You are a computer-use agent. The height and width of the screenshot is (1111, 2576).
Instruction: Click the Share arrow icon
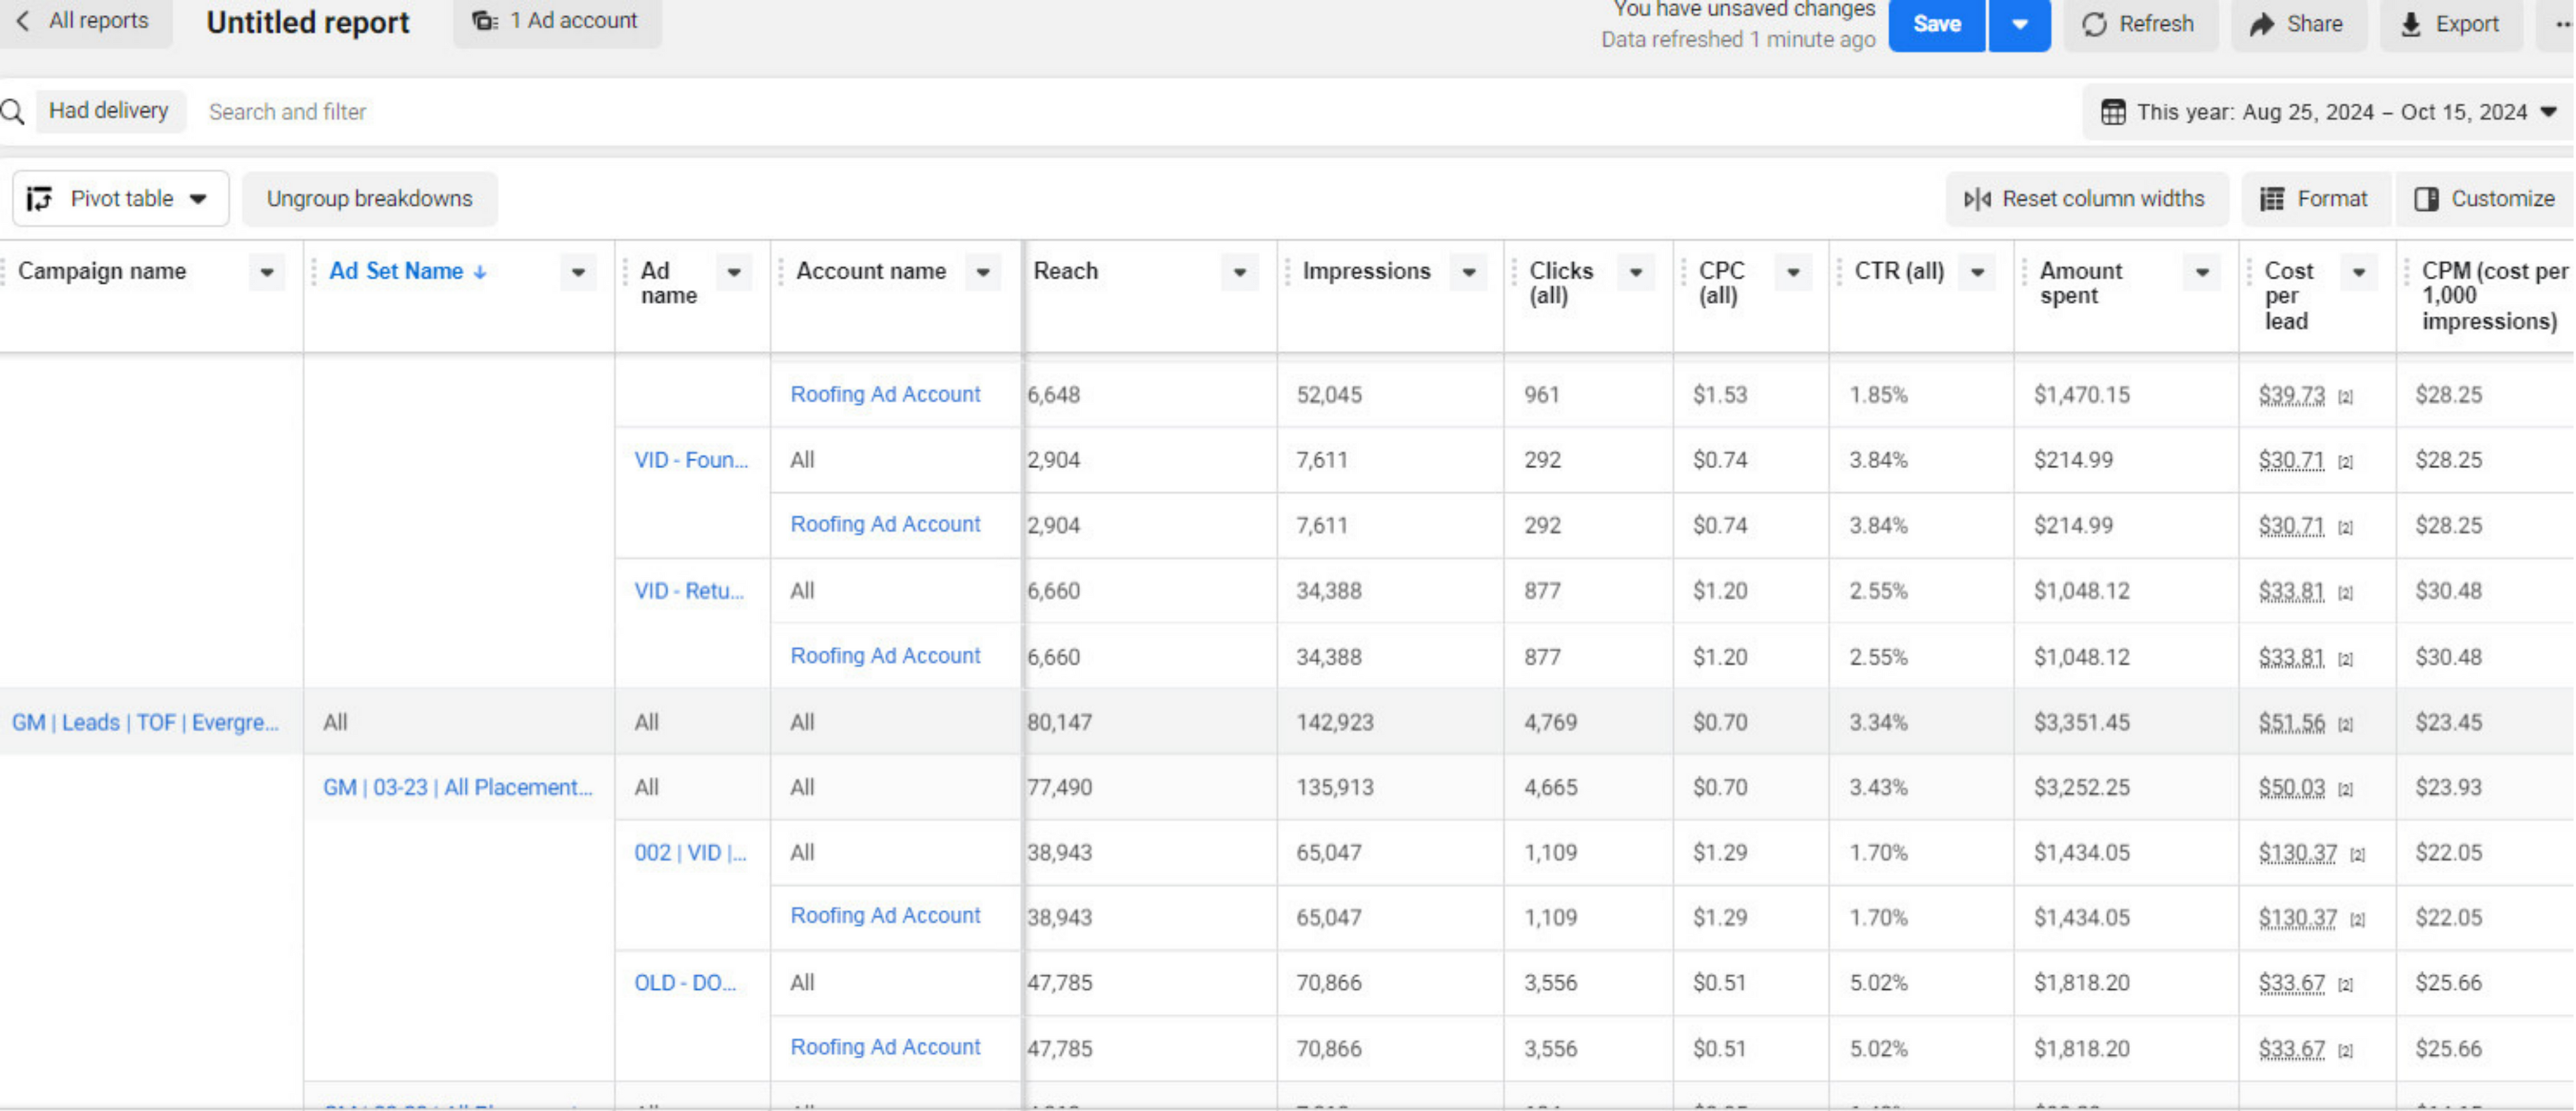coord(2262,24)
